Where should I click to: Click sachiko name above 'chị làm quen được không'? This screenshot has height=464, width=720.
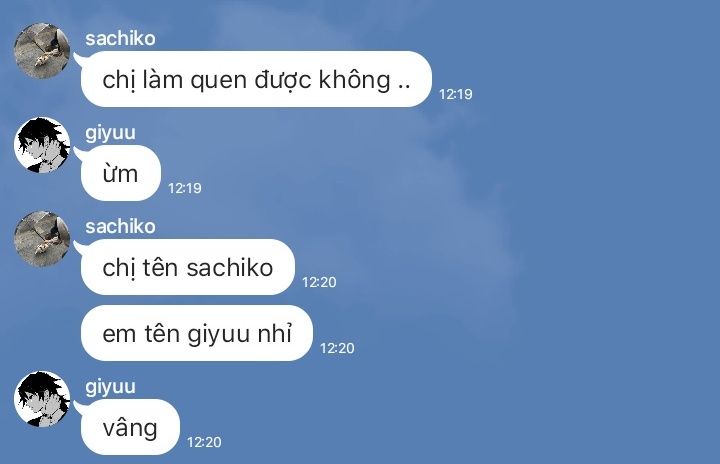120,39
